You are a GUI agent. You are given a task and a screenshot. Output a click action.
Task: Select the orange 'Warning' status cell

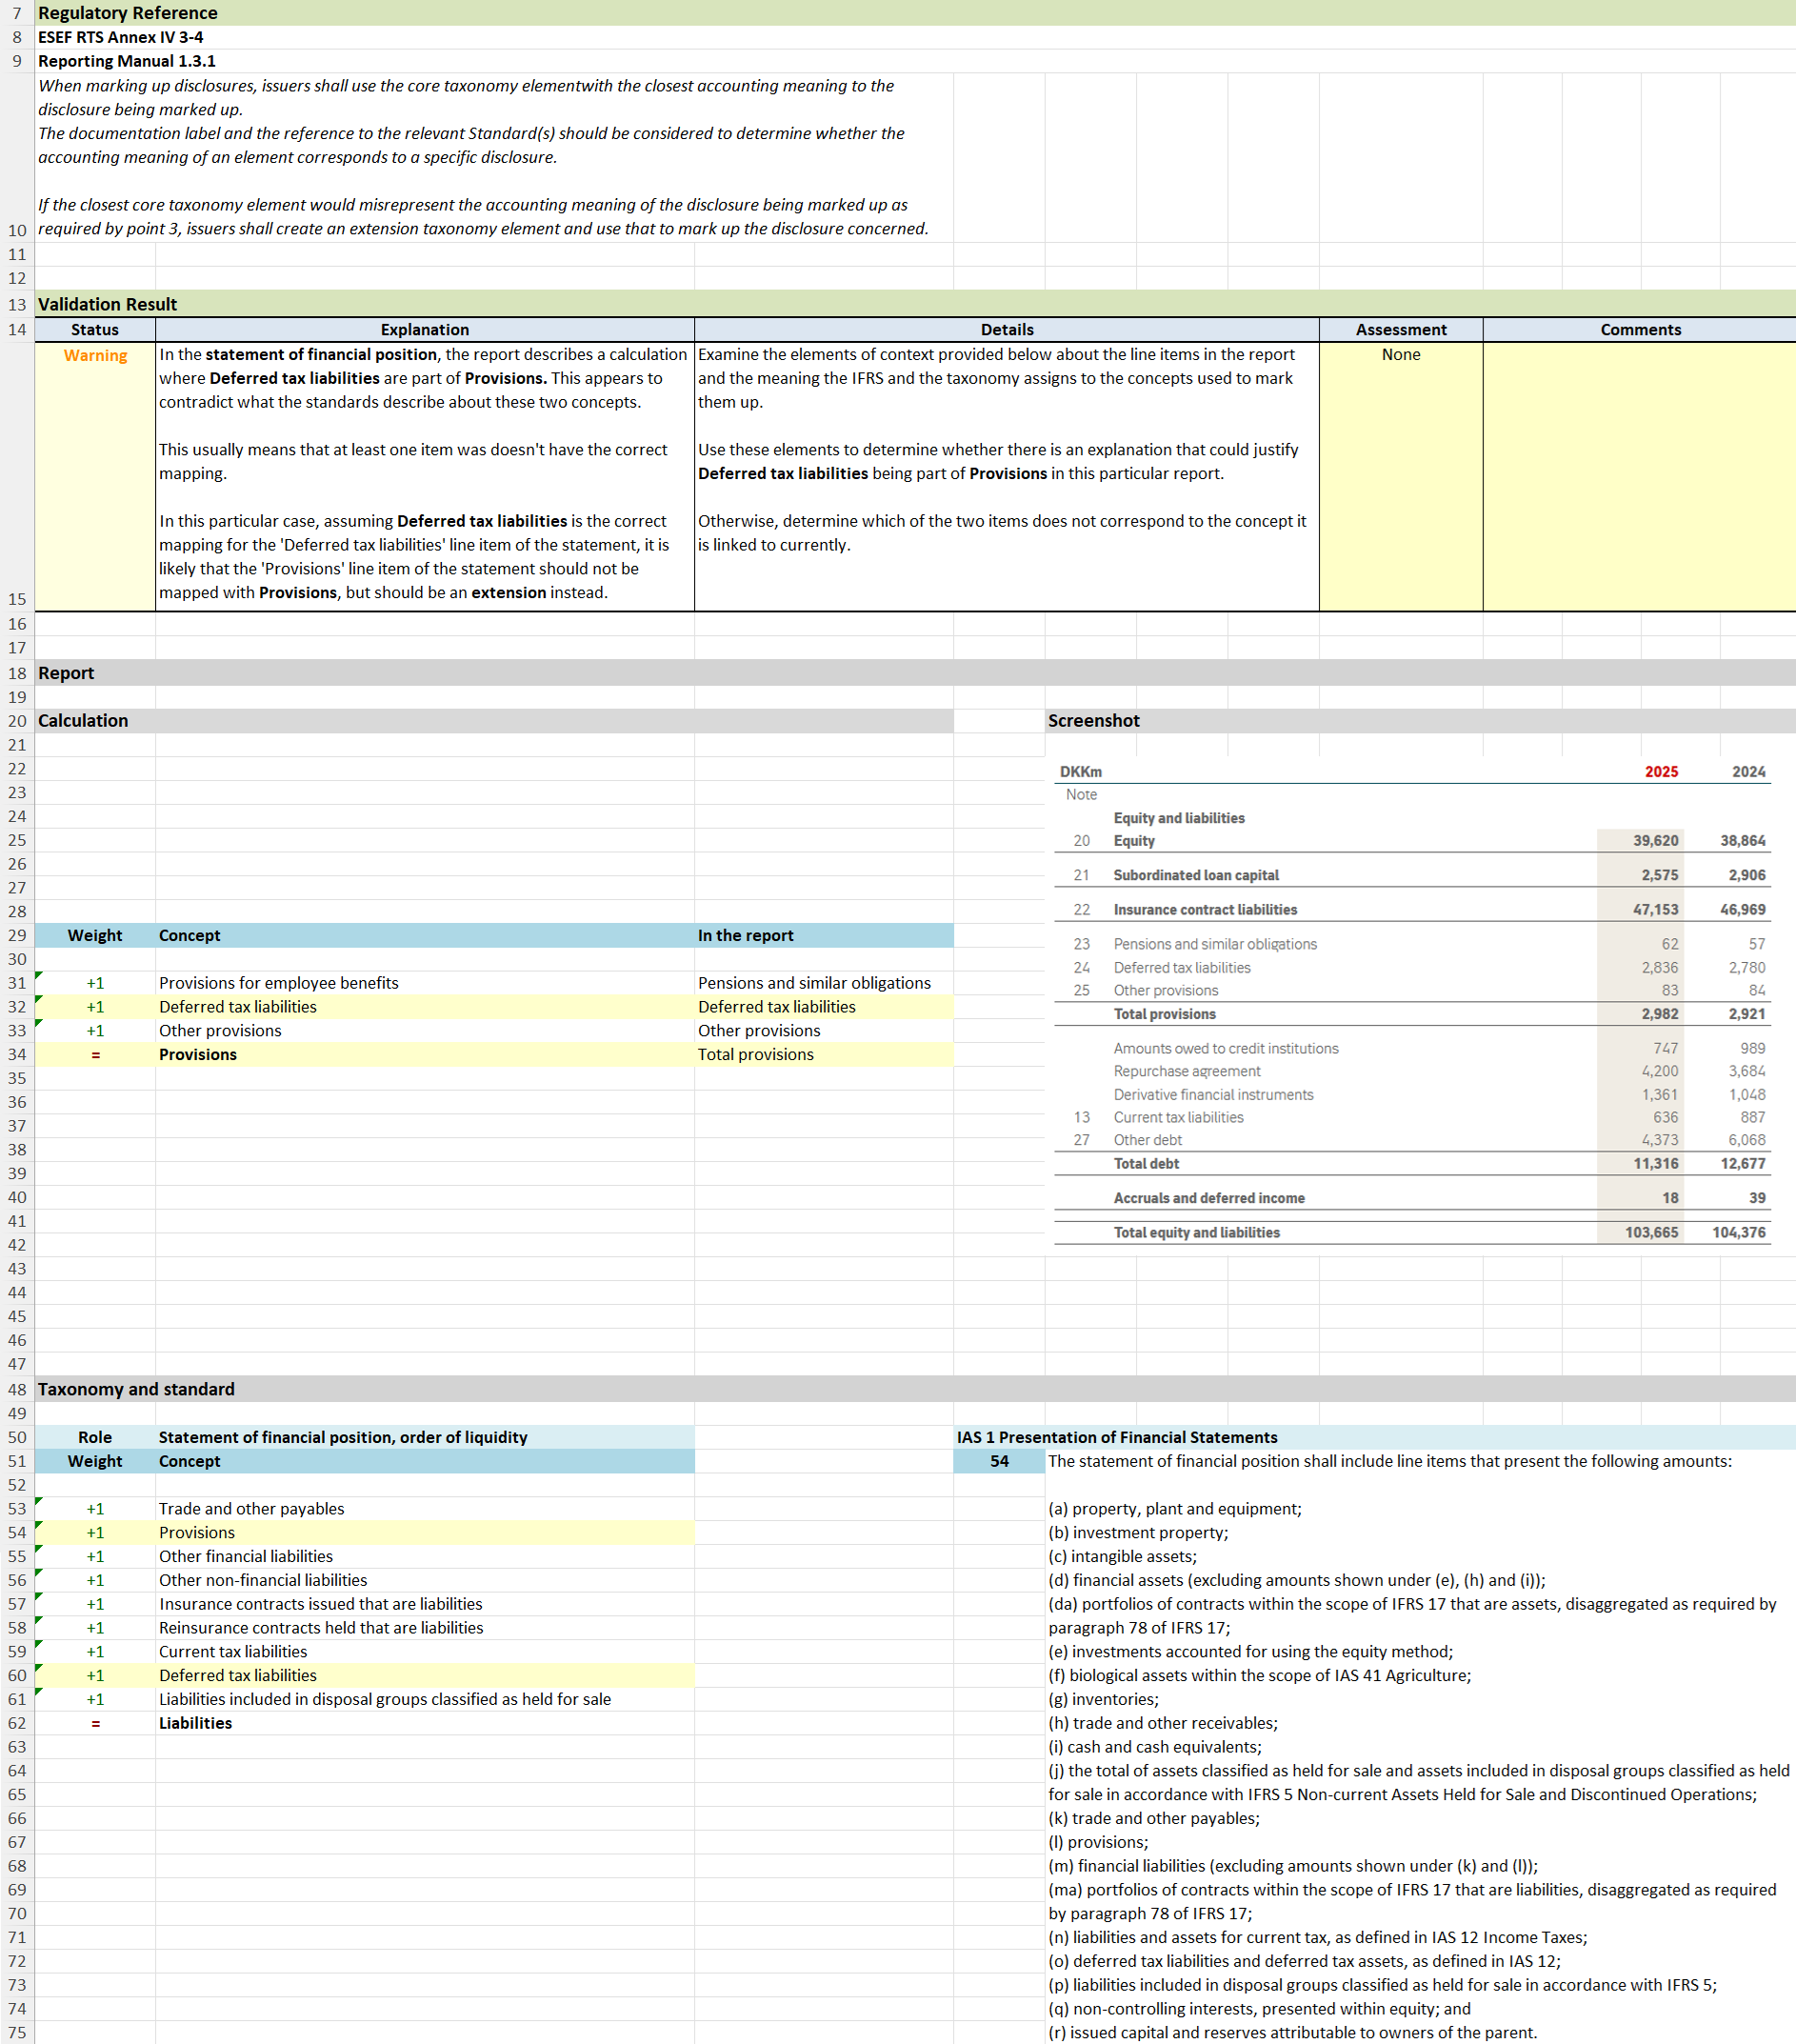click(x=95, y=477)
